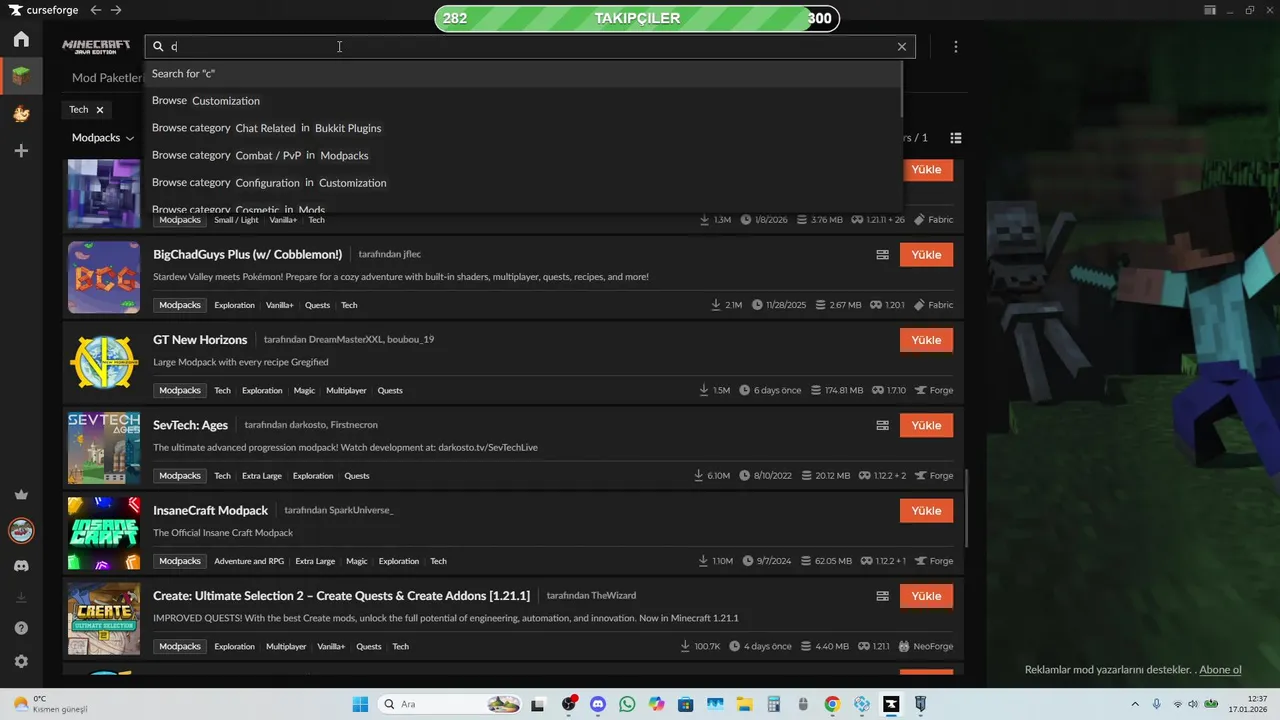This screenshot has width=1280, height=720.
Task: Click Extra Large tag on SevTech: Ages
Action: 262,476
